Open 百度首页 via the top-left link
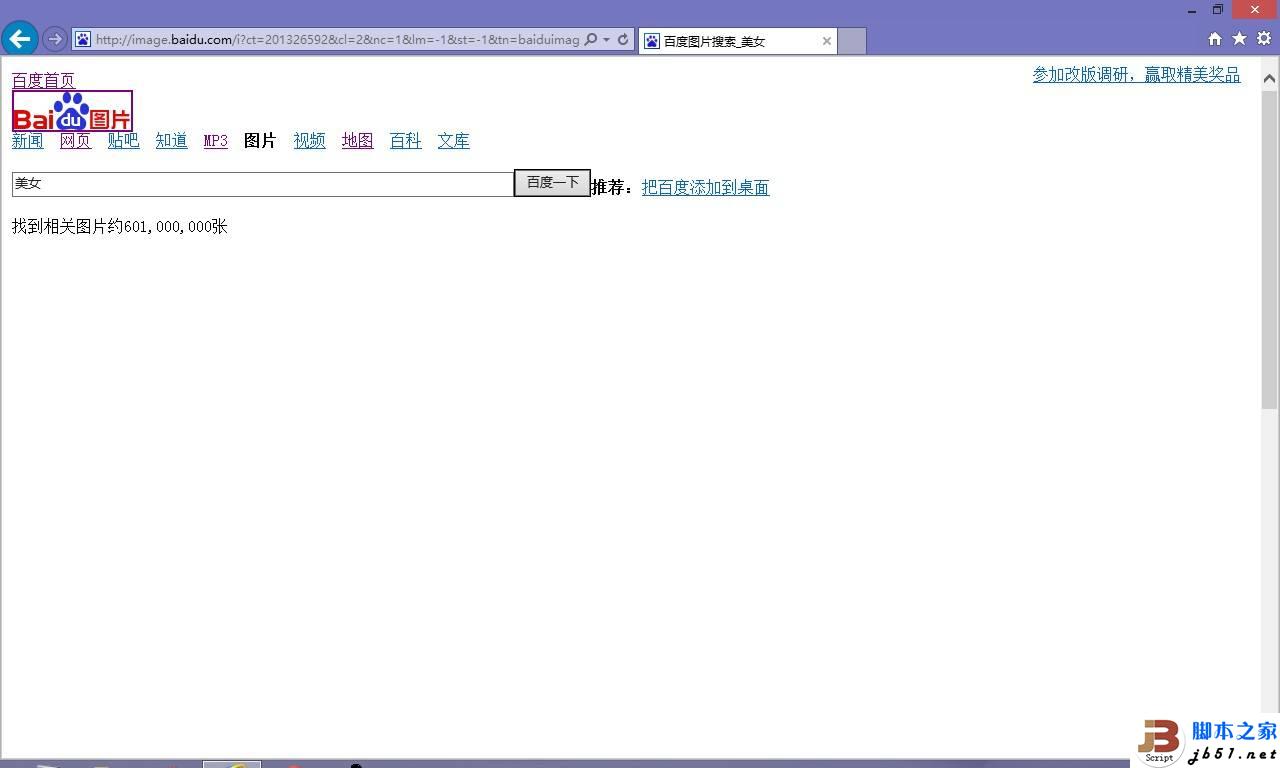Screen dimensions: 1280x768 42,79
